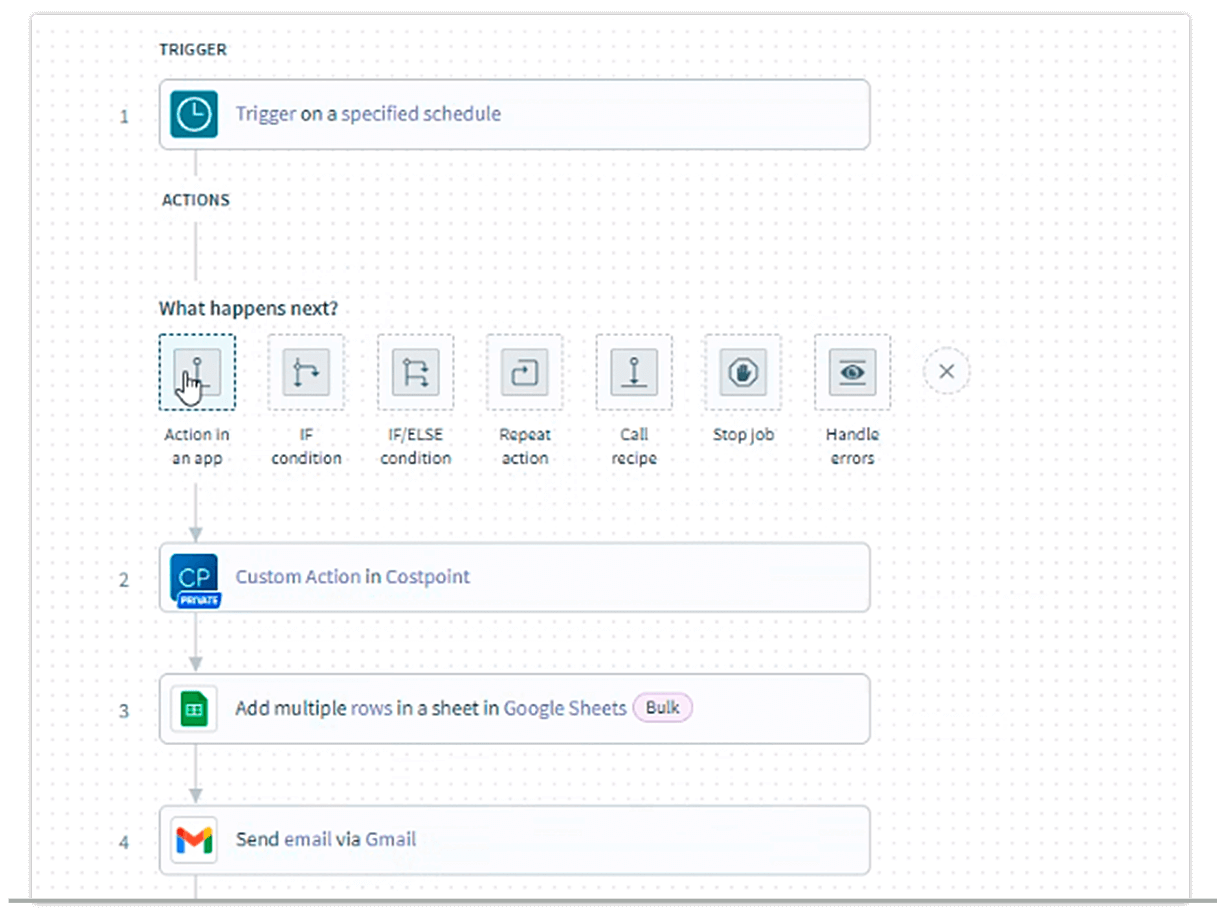Select the Repeat action icon
This screenshot has width=1224, height=914.
click(524, 372)
